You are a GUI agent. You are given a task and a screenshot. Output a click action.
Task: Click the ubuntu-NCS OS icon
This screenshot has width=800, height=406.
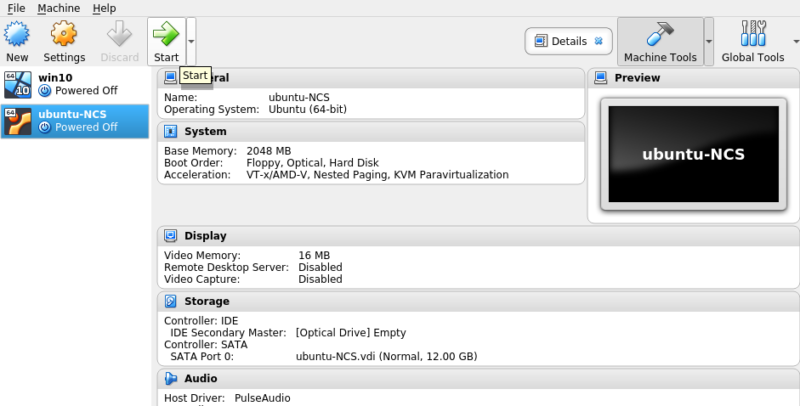coord(18,121)
